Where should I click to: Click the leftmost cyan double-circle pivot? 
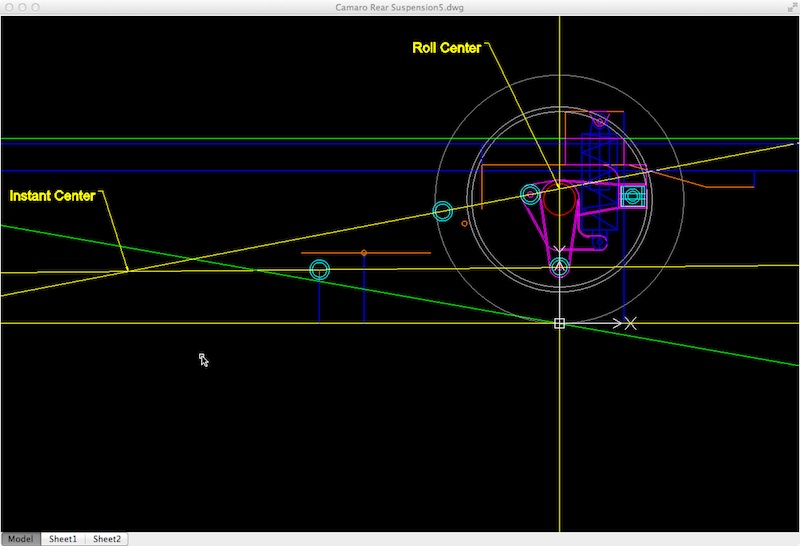coord(319,269)
